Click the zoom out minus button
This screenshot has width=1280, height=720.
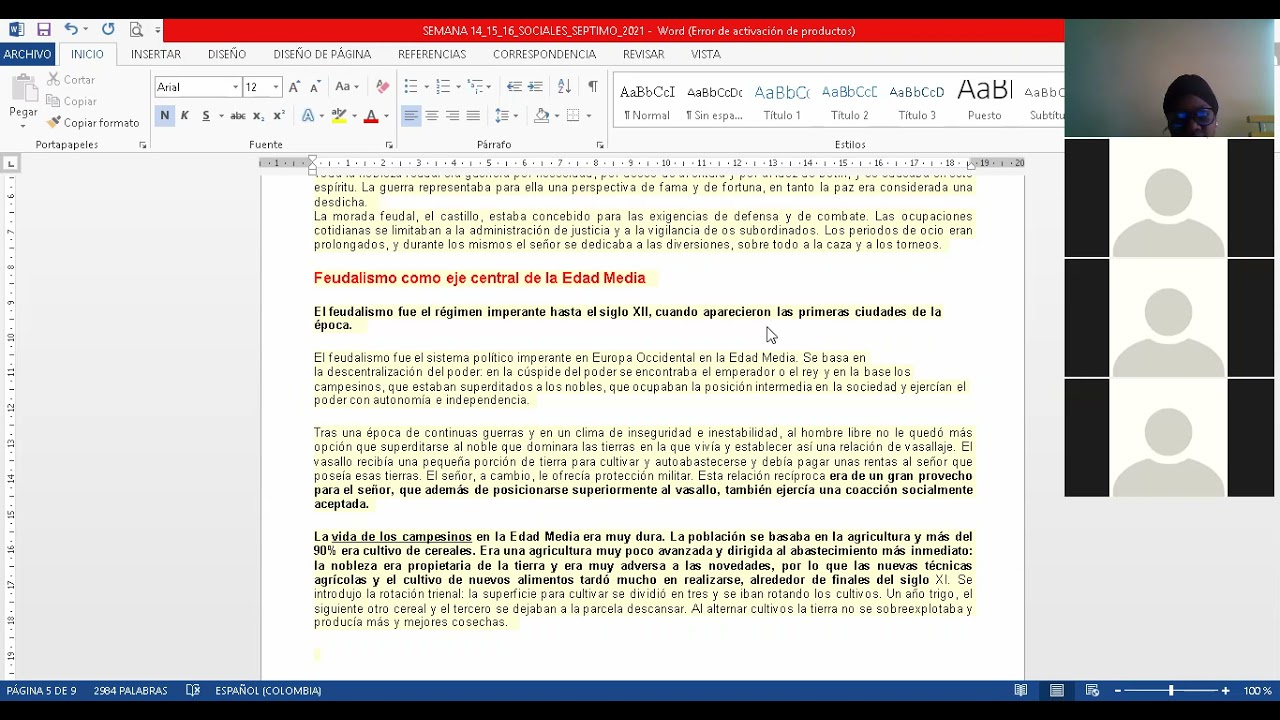pos(1118,690)
